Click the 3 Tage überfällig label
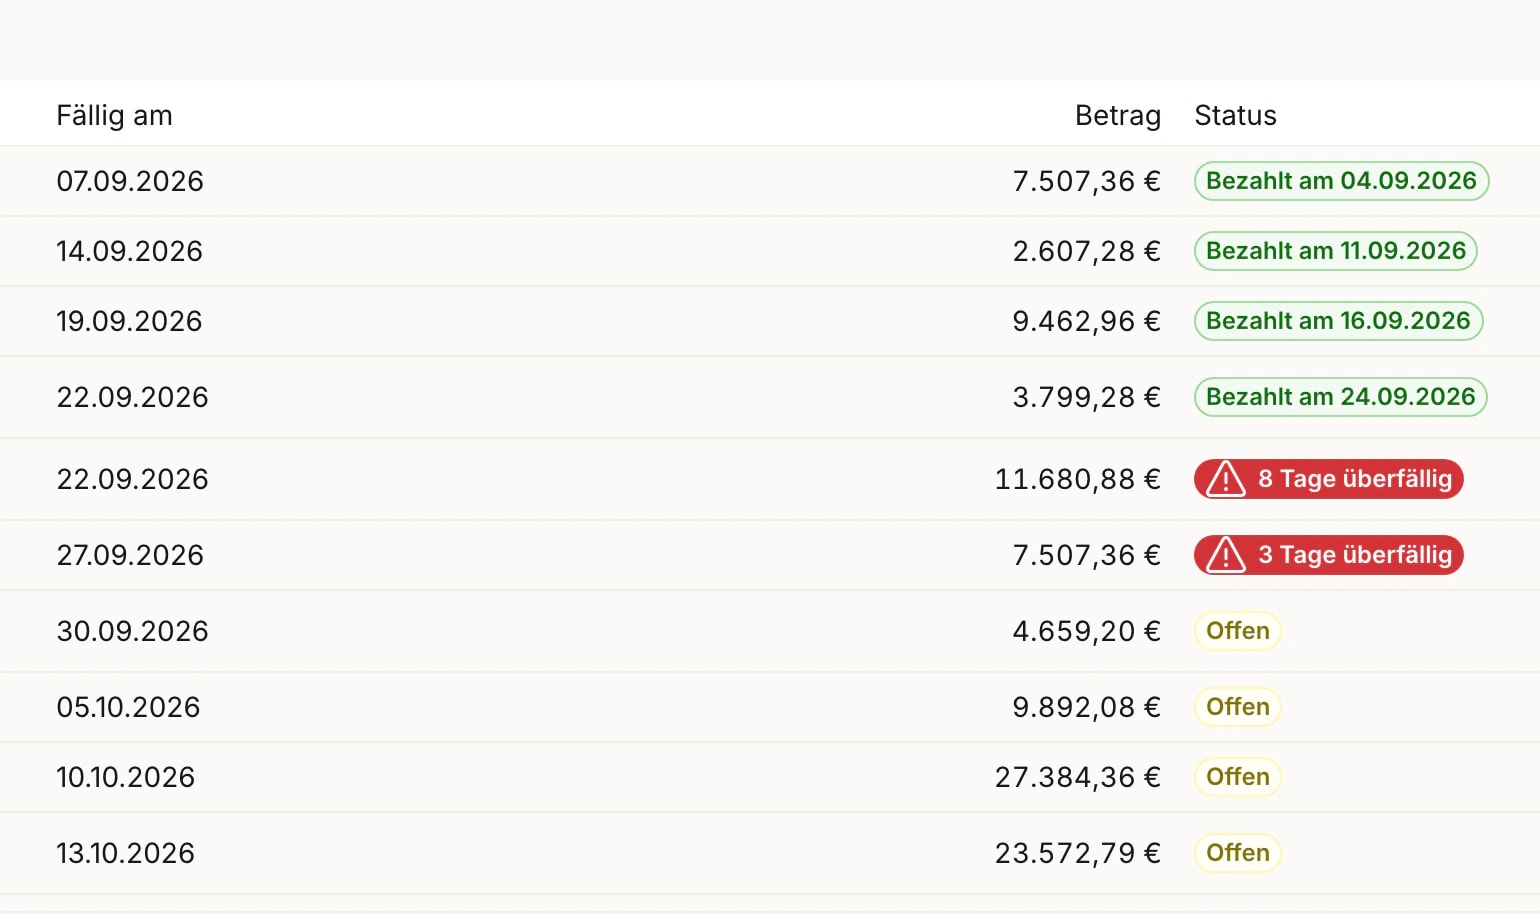Screen dimensions: 1540x915 [x=1355, y=555]
